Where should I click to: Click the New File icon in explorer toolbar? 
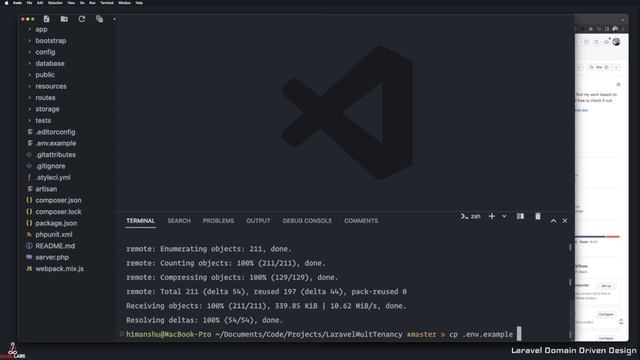[x=47, y=19]
